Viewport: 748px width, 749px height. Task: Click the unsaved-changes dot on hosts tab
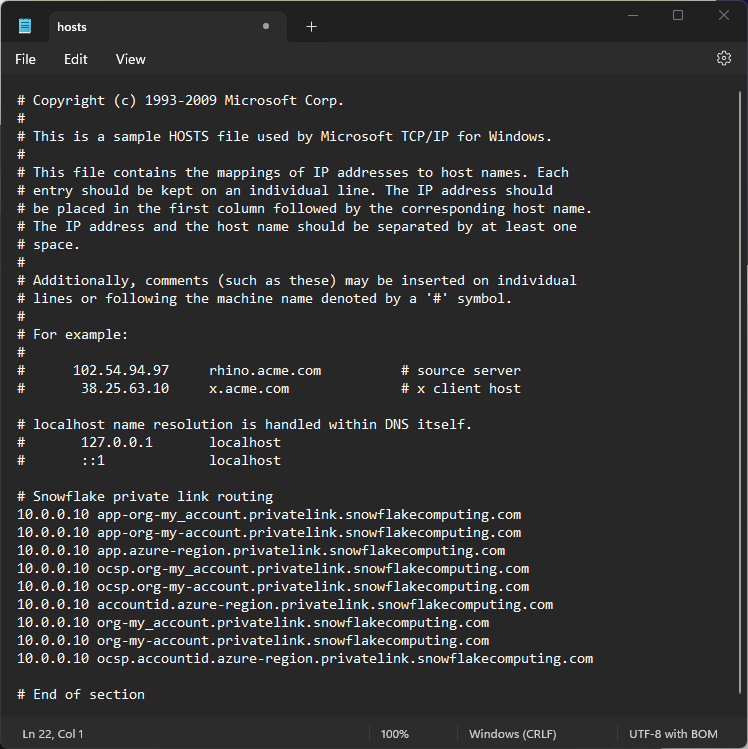tap(266, 26)
